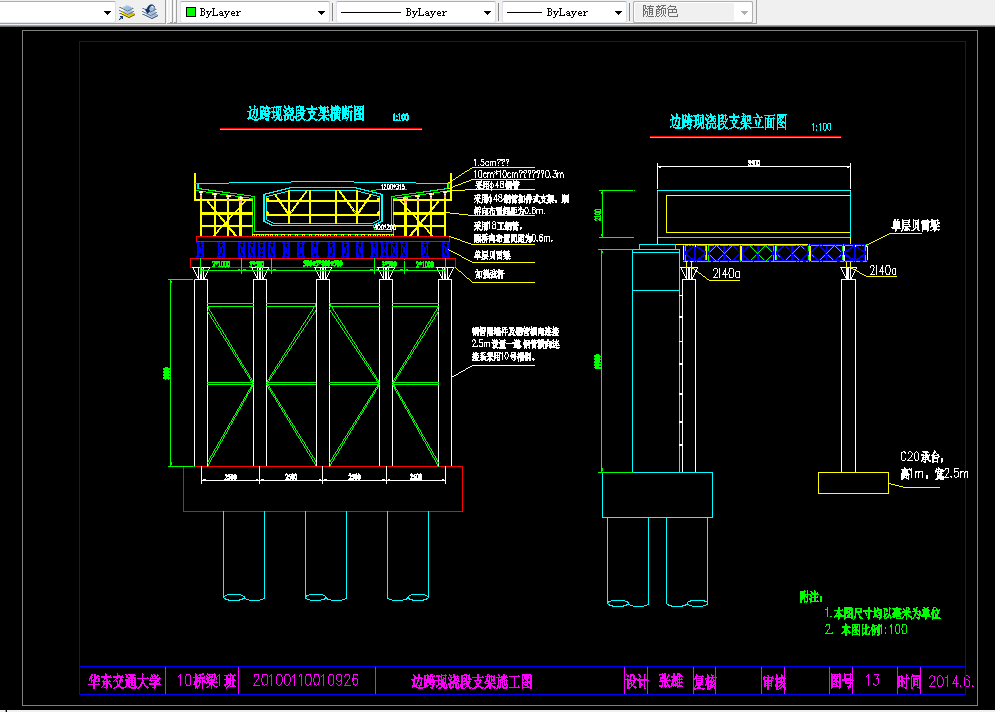Select designer name 张雄

click(671, 682)
